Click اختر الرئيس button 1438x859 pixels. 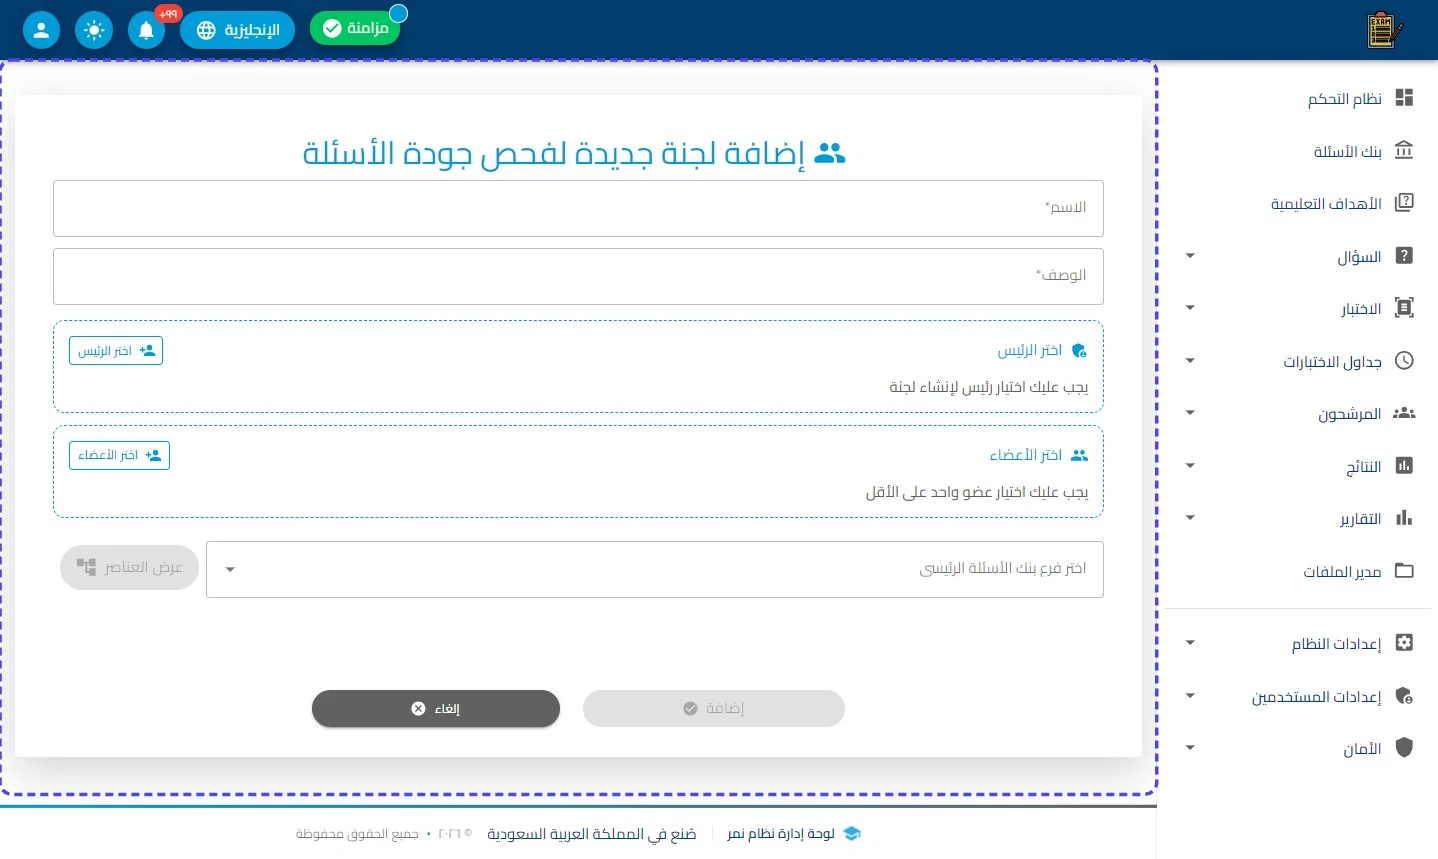(x=116, y=351)
